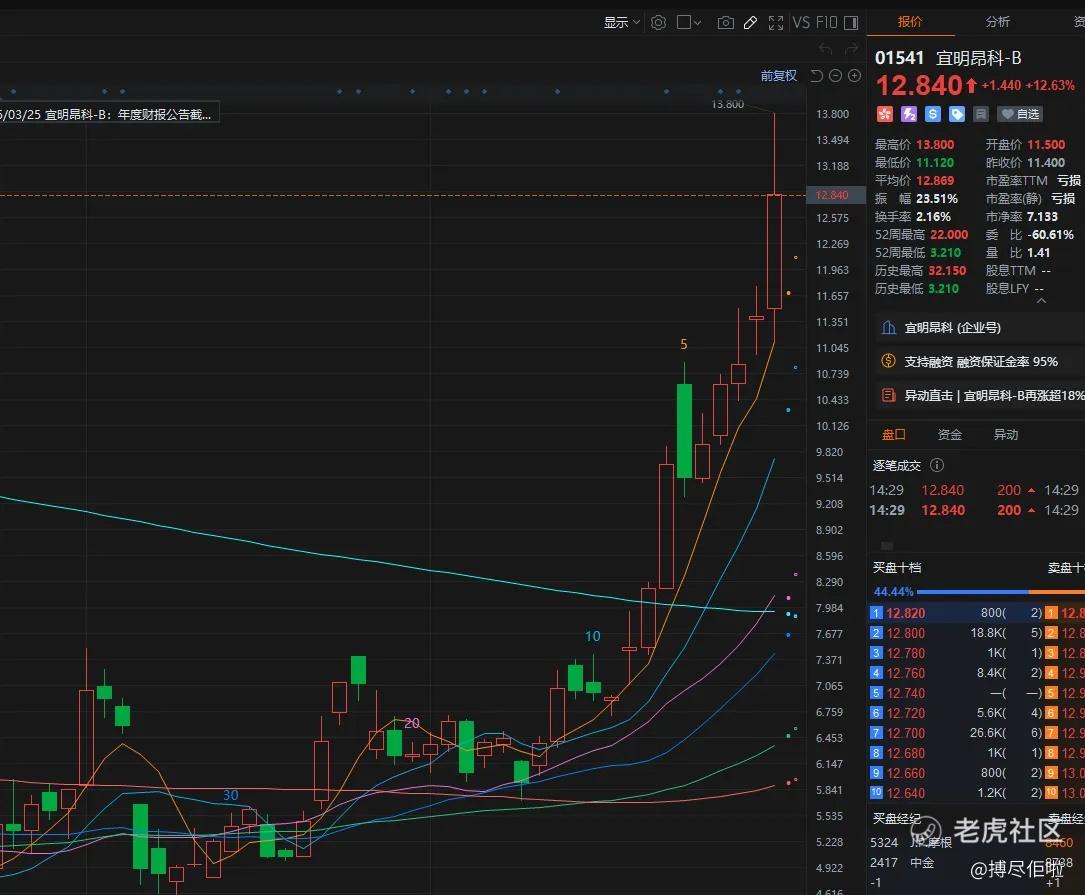Select bid level 10 price 12.640
Image resolution: width=1085 pixels, height=895 pixels.
905,793
